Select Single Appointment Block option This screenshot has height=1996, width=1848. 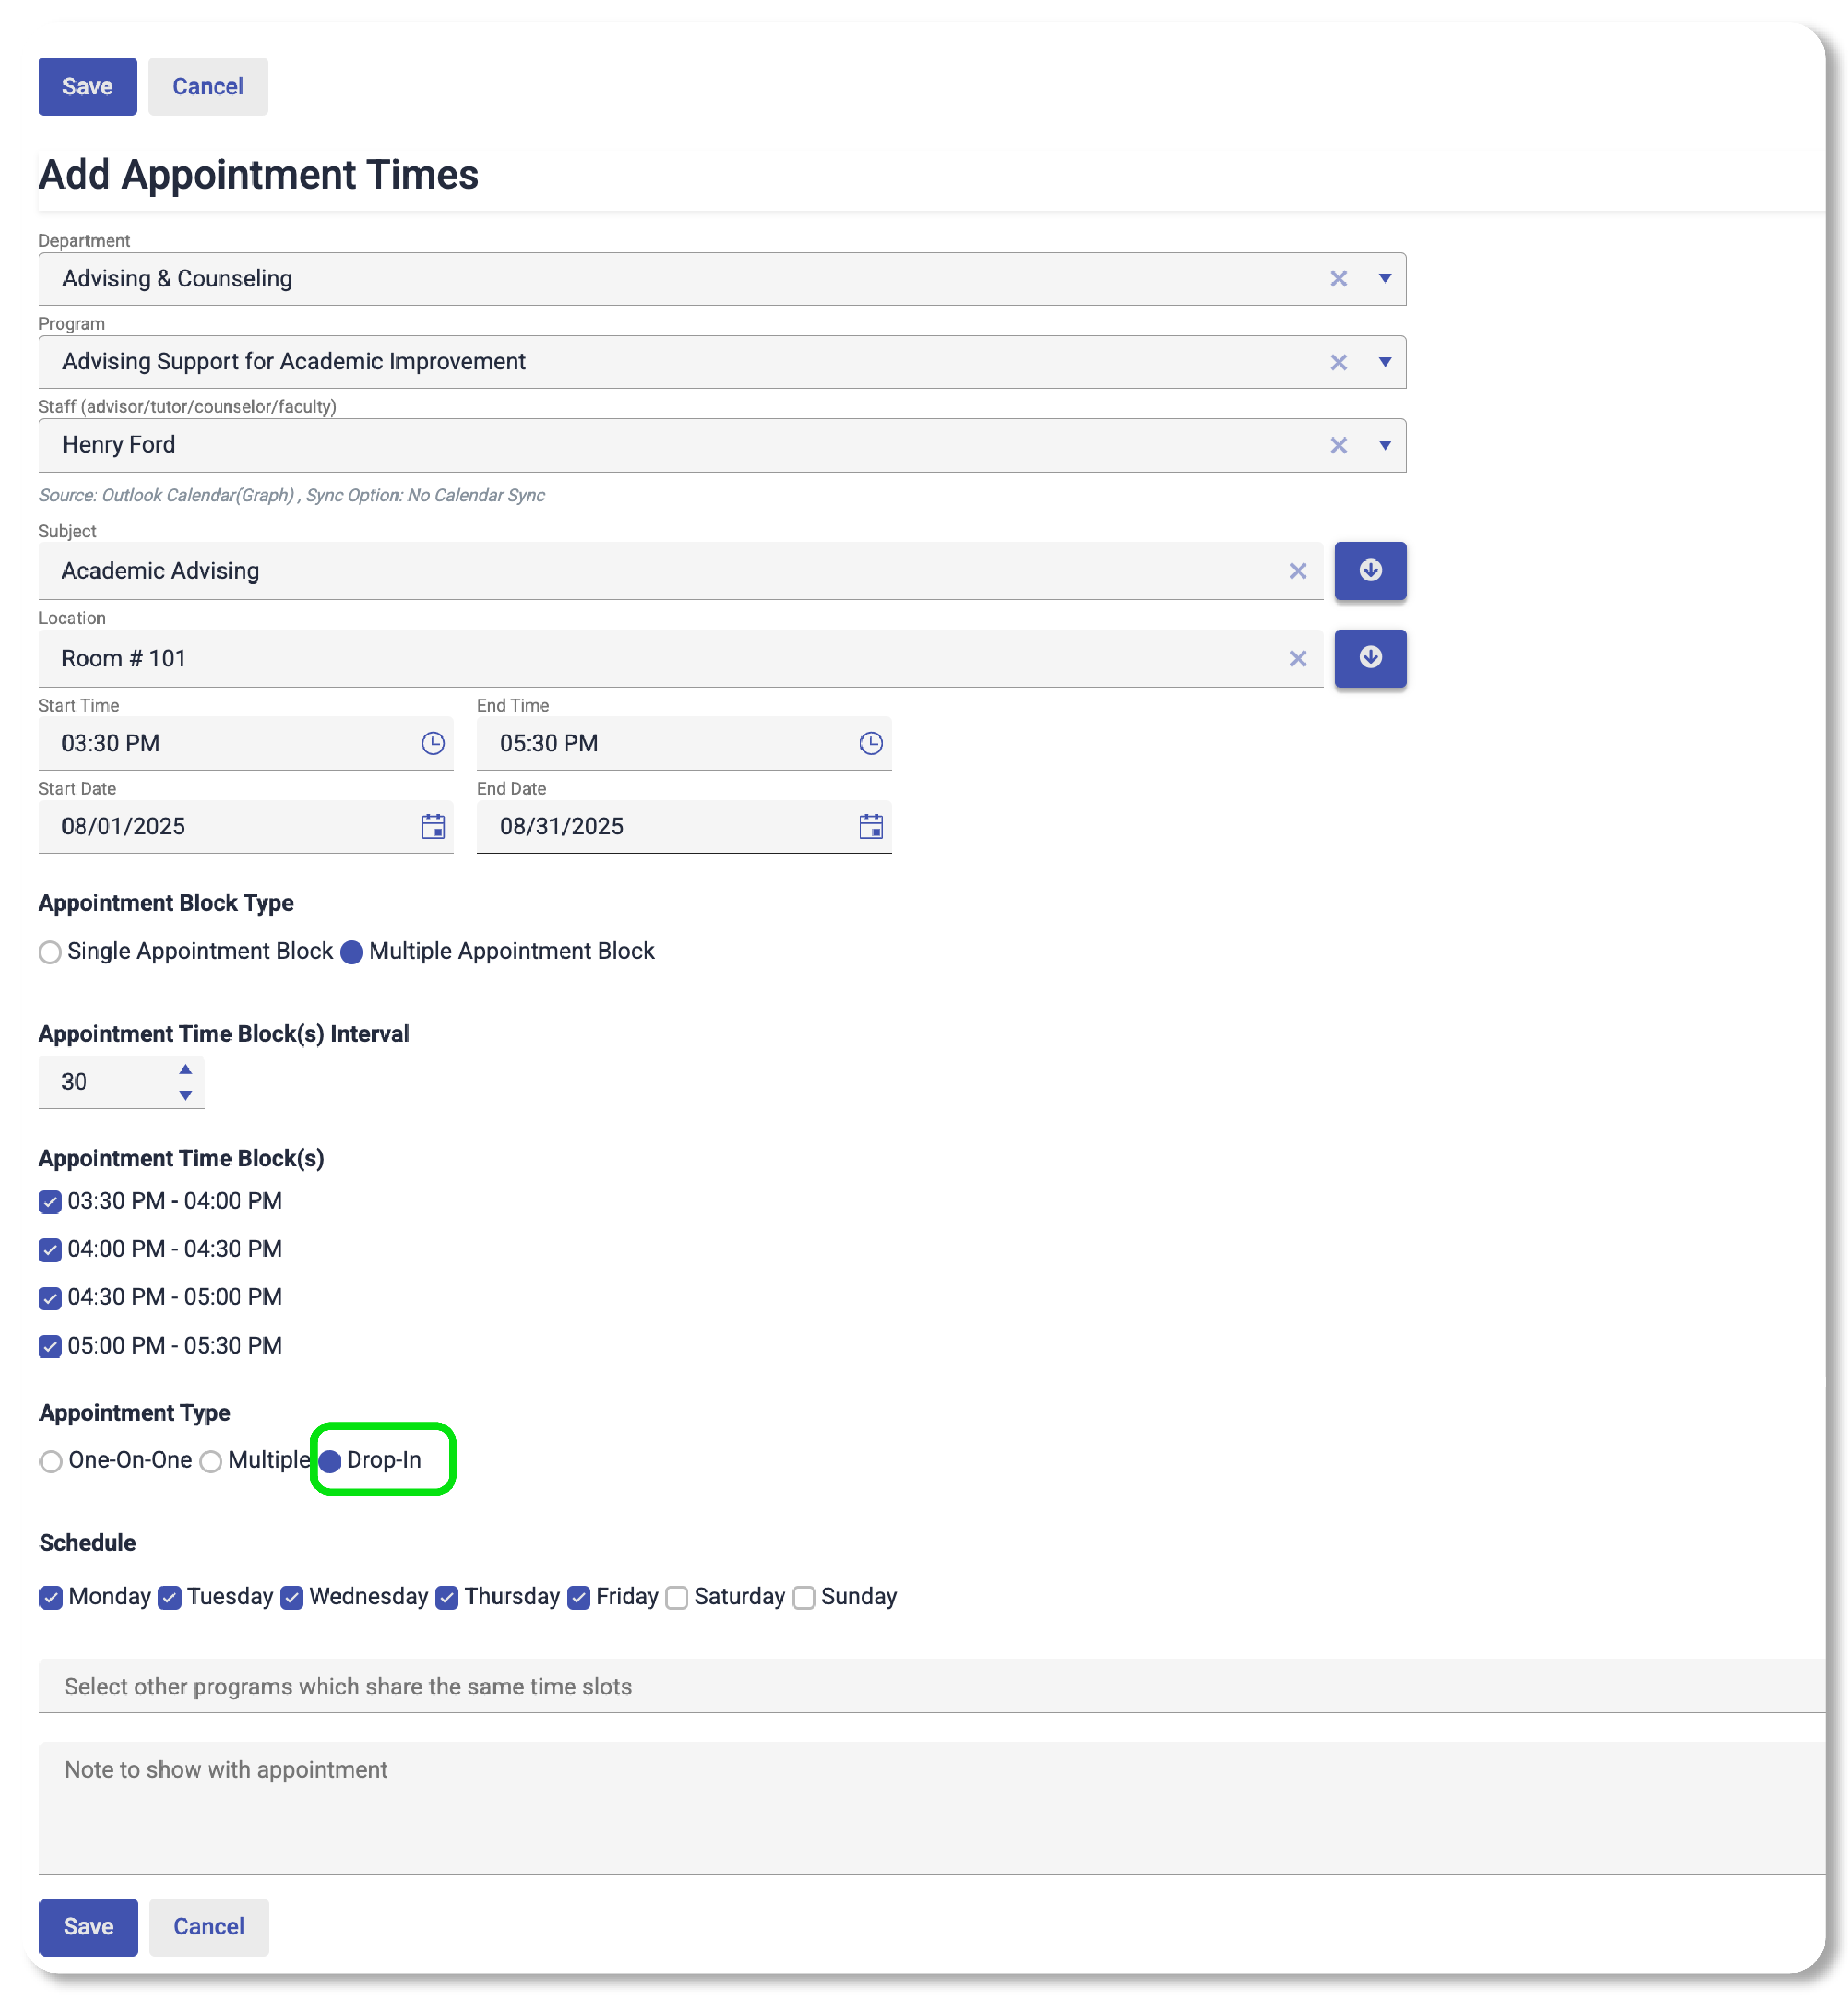click(50, 951)
